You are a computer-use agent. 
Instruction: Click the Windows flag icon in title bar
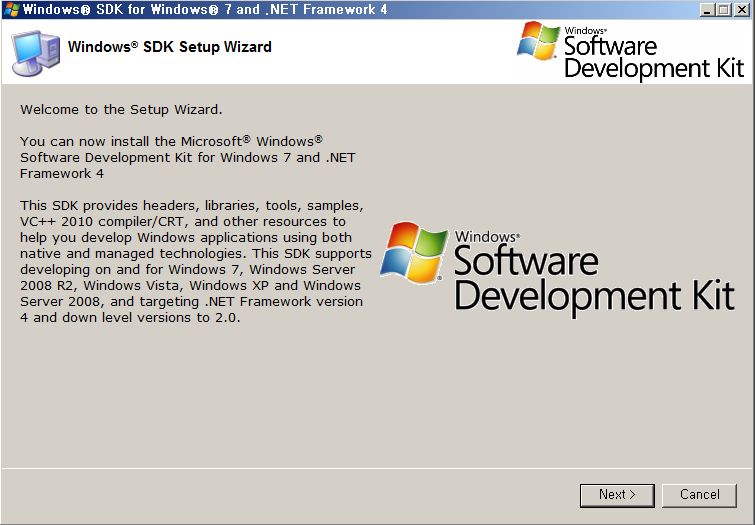click(x=12, y=9)
